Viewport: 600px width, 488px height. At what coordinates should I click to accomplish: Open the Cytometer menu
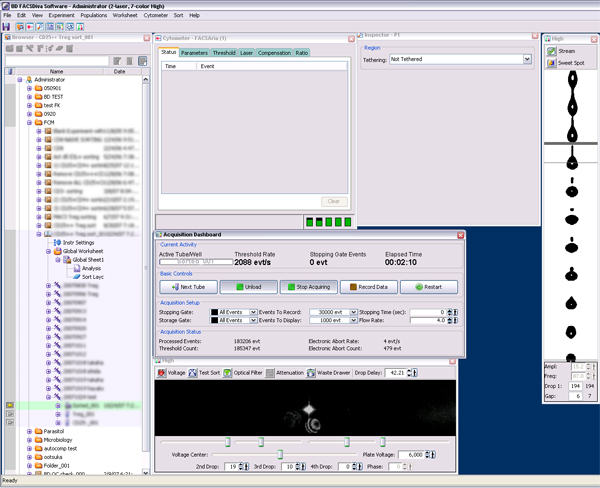(155, 16)
